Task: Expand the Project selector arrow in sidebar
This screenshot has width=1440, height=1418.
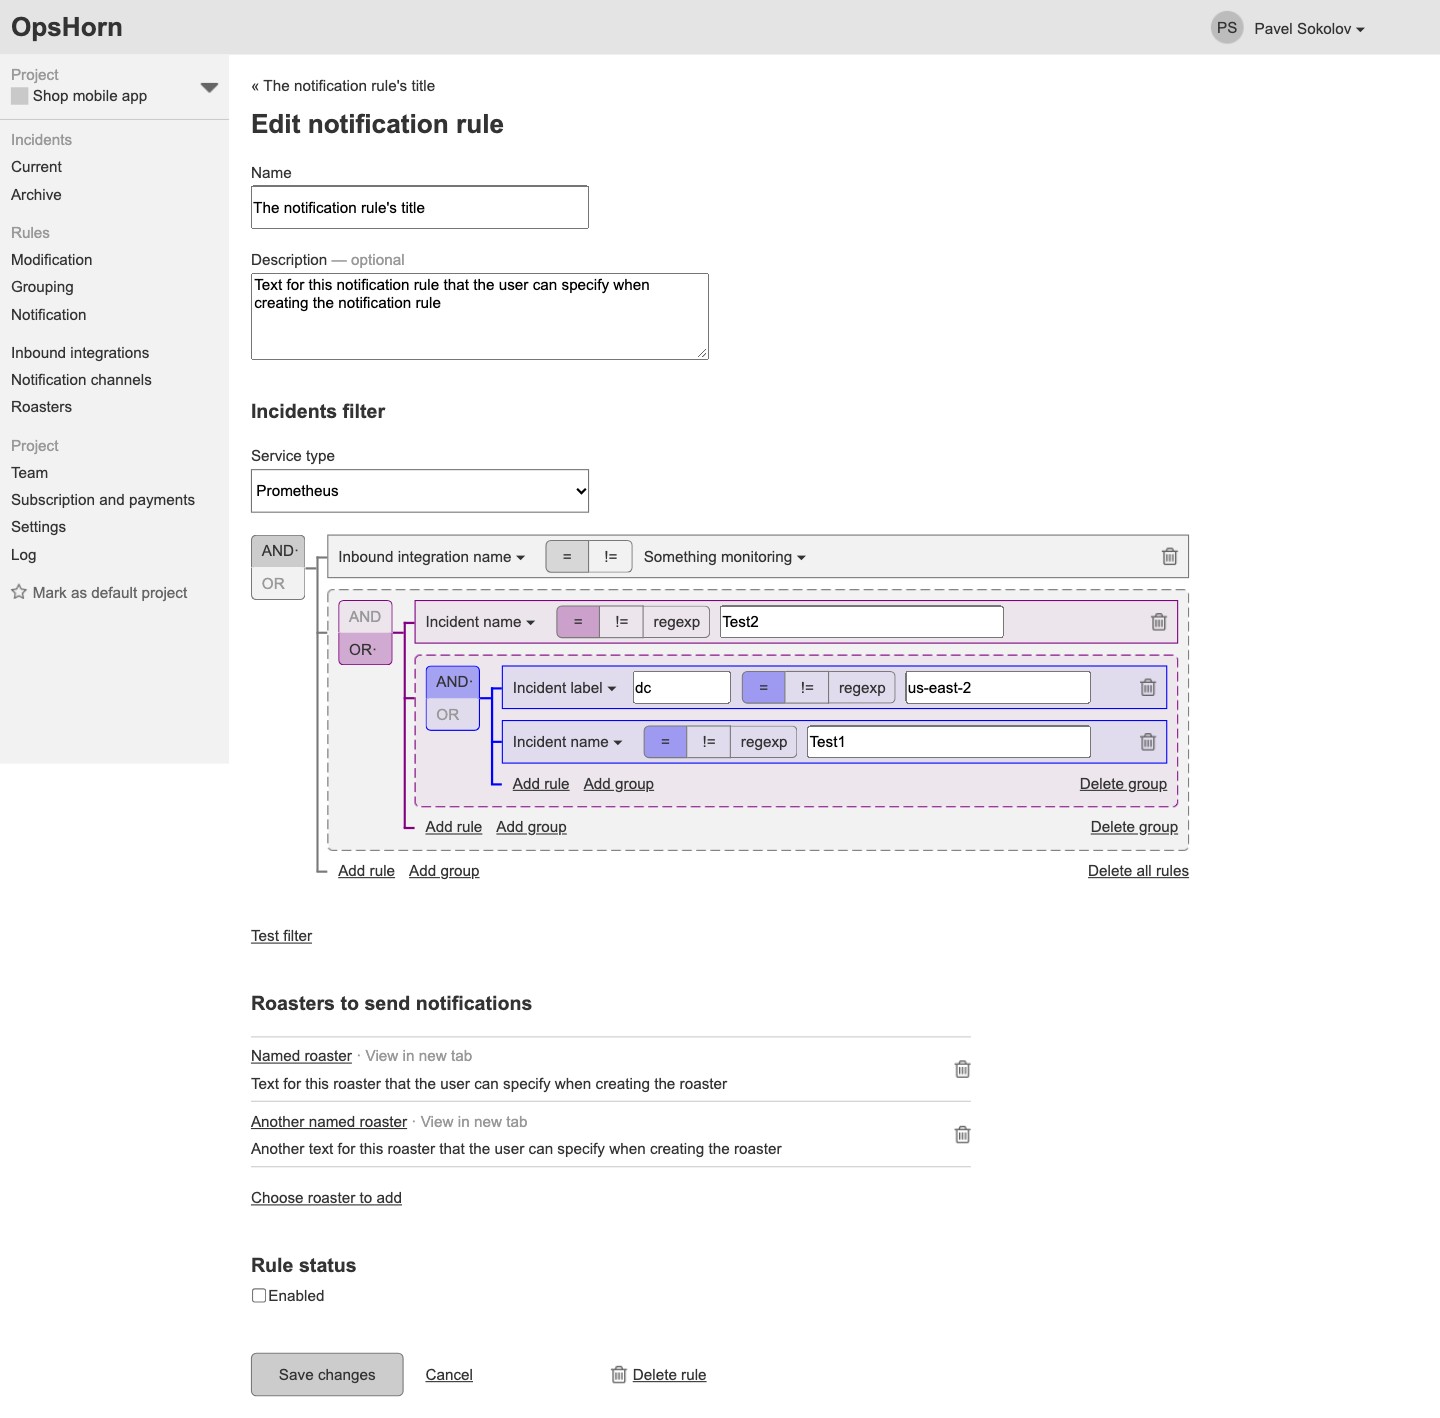Action: pyautogui.click(x=209, y=87)
